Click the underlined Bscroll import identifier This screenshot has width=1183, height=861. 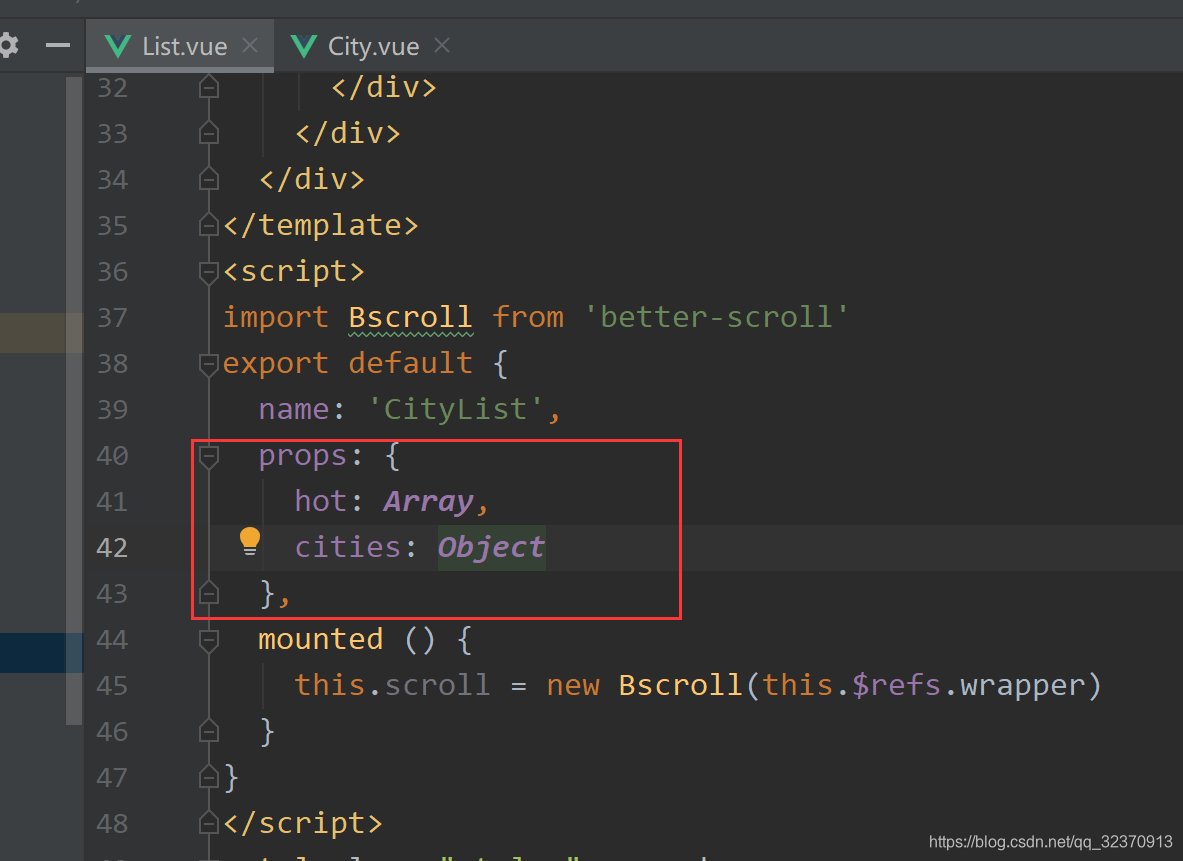click(x=410, y=317)
